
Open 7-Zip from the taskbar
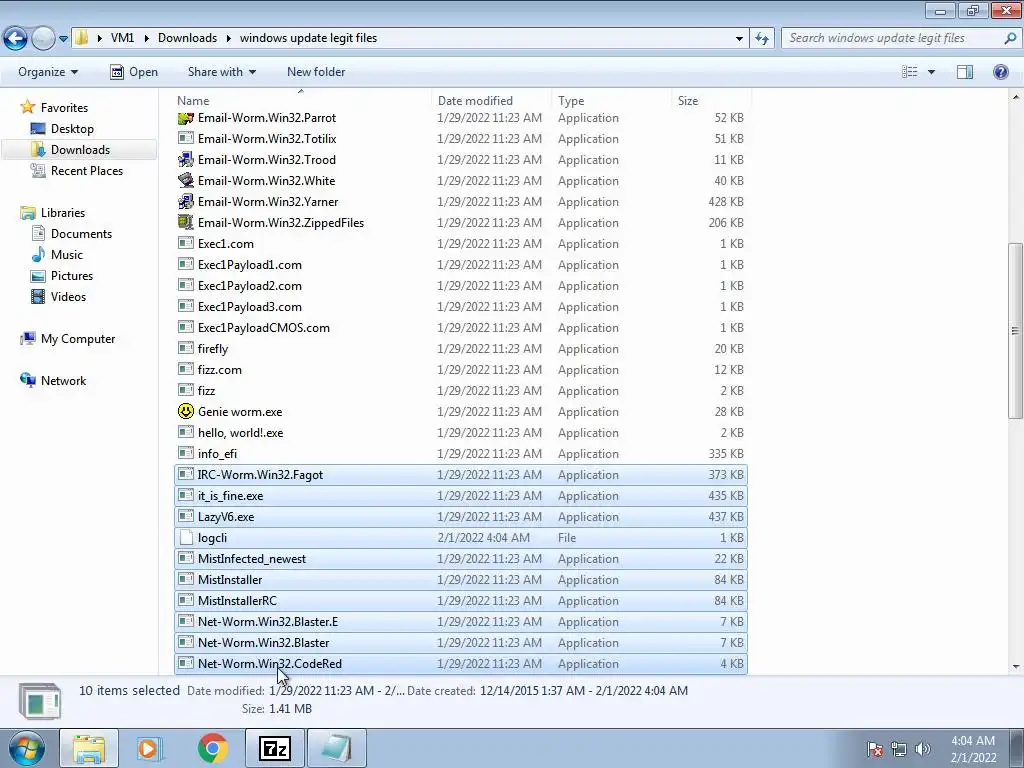coord(275,748)
